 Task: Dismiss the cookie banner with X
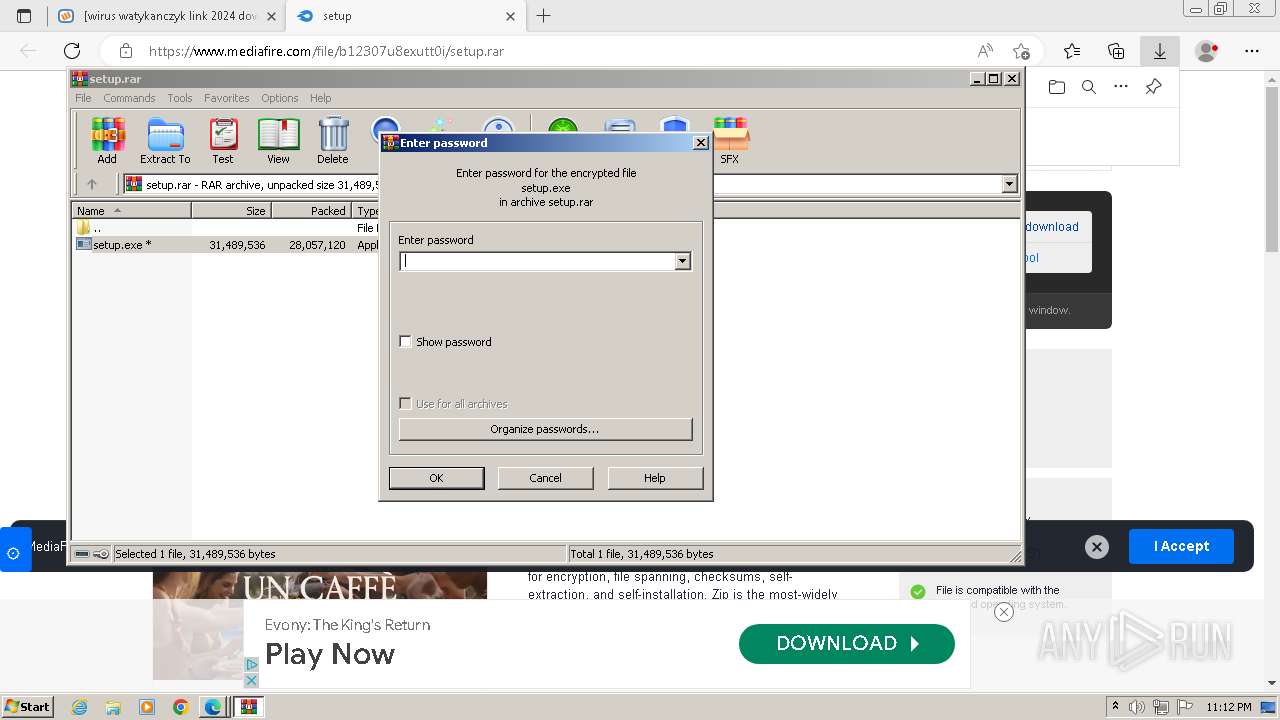[x=1097, y=547]
